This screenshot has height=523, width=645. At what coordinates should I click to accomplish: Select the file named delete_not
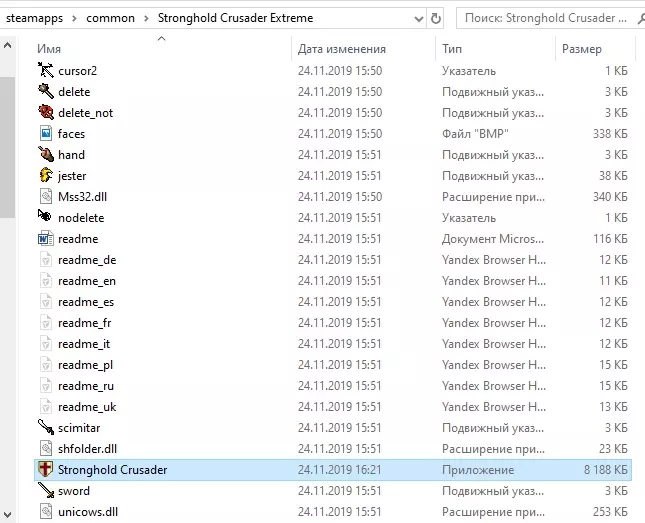(86, 113)
